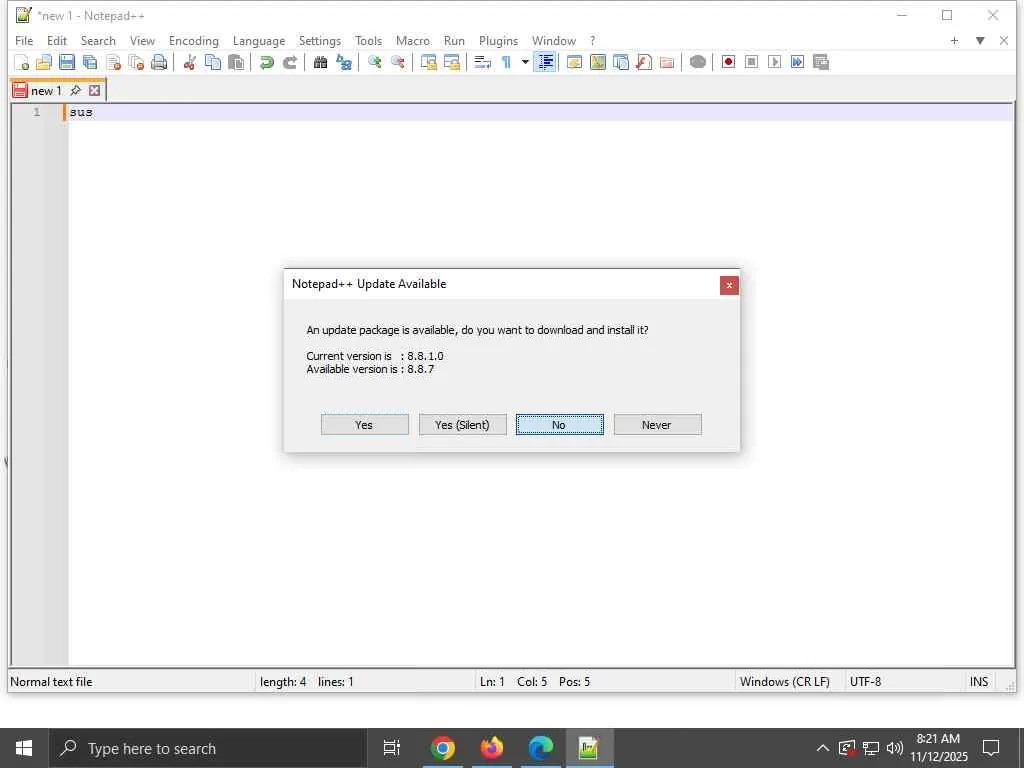Screen dimensions: 1024x768
Task: Stop macro recording with the square icon
Action: click(752, 63)
